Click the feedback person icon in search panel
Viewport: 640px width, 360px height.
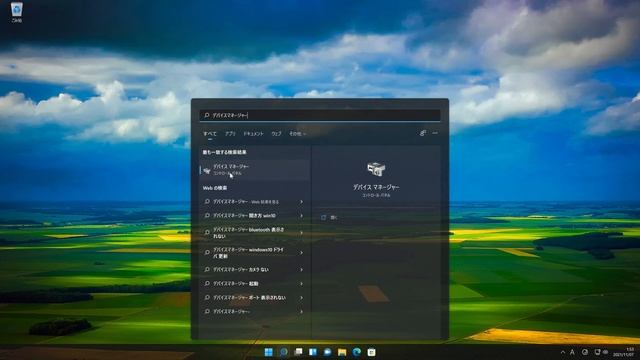423,133
